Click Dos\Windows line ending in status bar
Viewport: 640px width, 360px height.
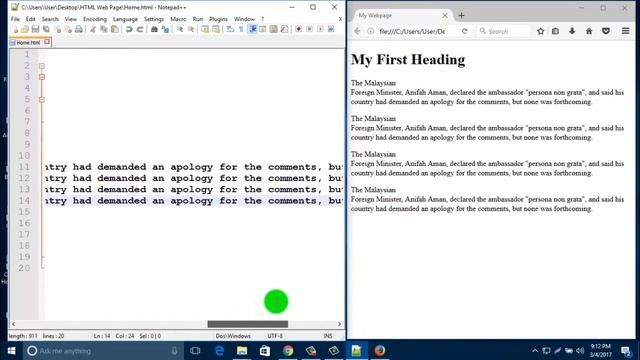[233, 336]
